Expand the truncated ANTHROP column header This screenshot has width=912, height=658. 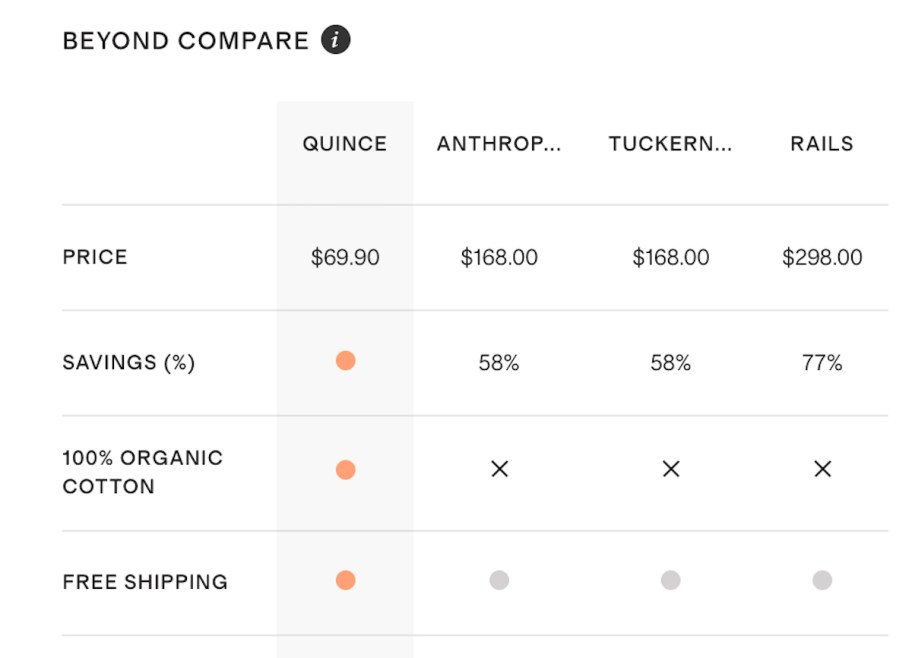tap(499, 144)
